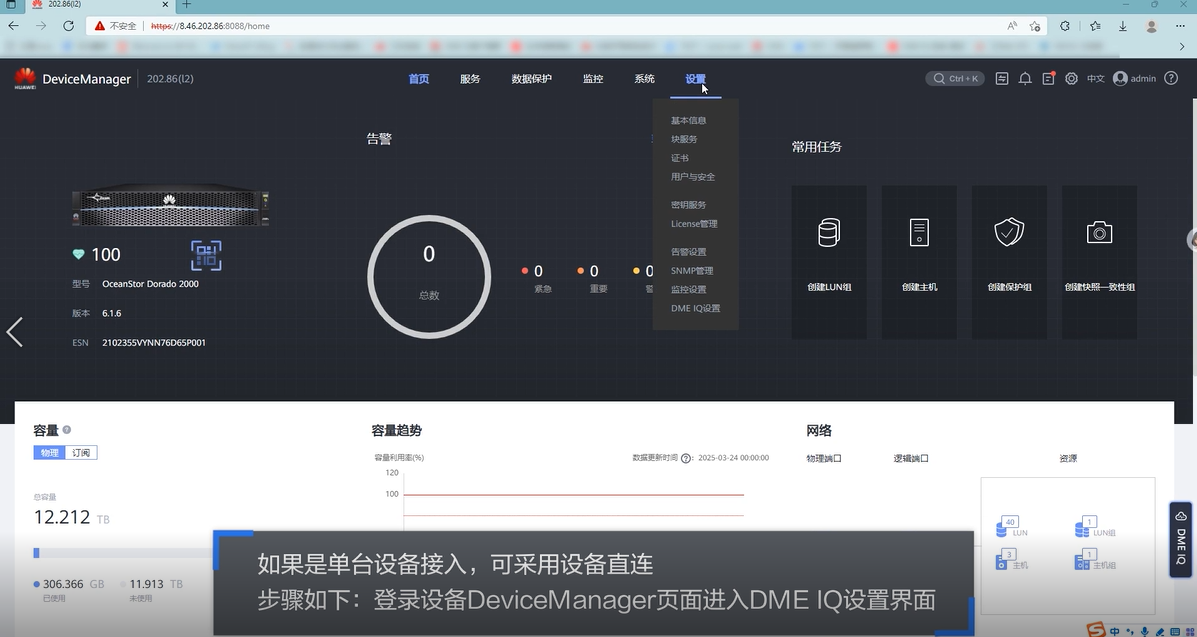Click the capacity help question icon
Screen dimensions: 1197x637
(x=67, y=430)
